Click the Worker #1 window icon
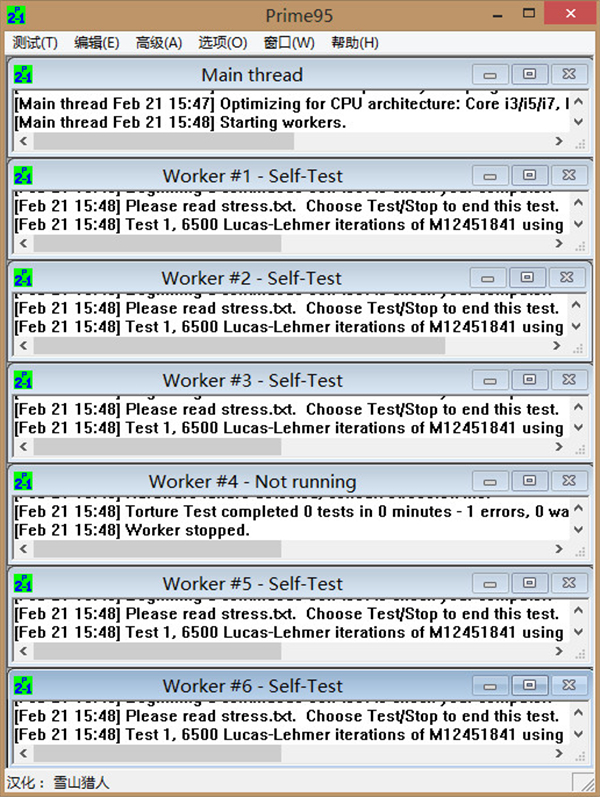 [x=24, y=176]
